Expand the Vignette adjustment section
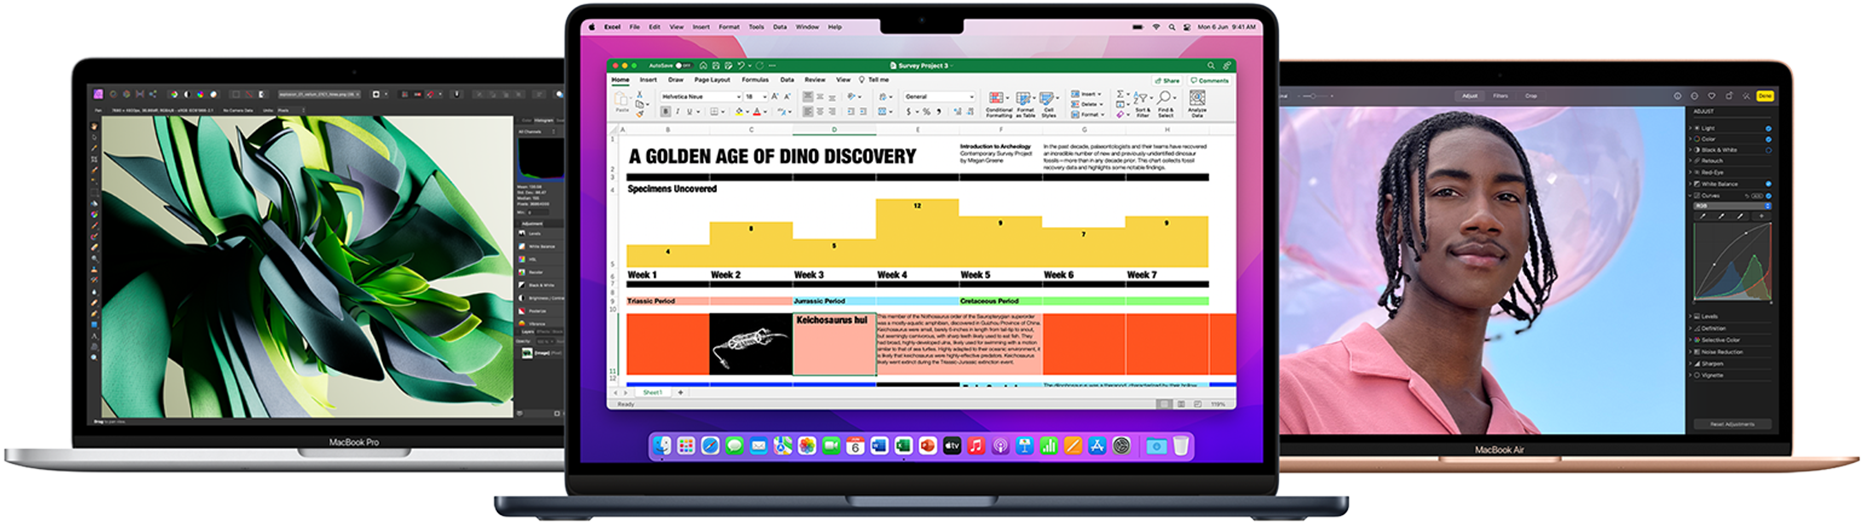Viewport: 1862px width, 524px height. 1692,375
